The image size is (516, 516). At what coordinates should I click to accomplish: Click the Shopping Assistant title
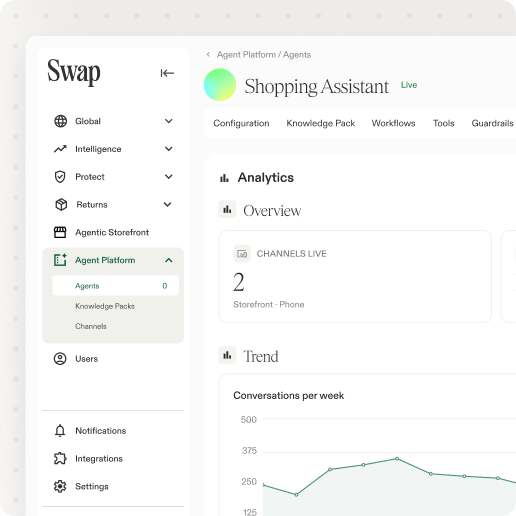click(317, 86)
